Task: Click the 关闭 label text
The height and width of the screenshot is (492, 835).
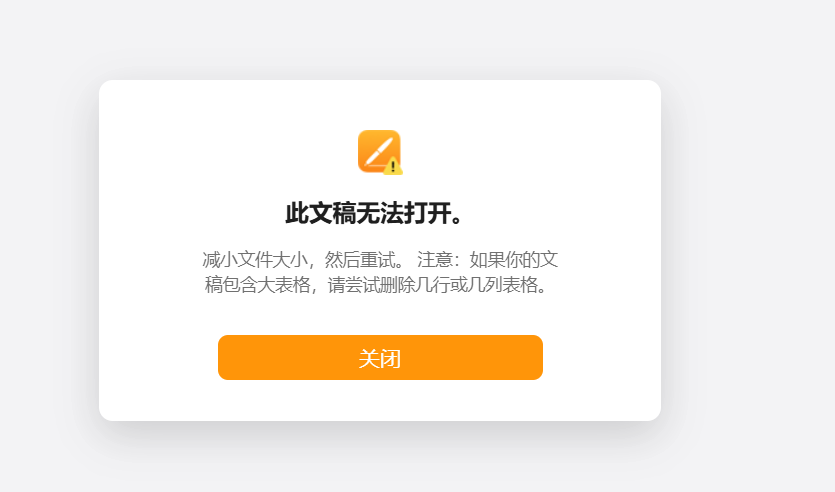Action: point(380,358)
